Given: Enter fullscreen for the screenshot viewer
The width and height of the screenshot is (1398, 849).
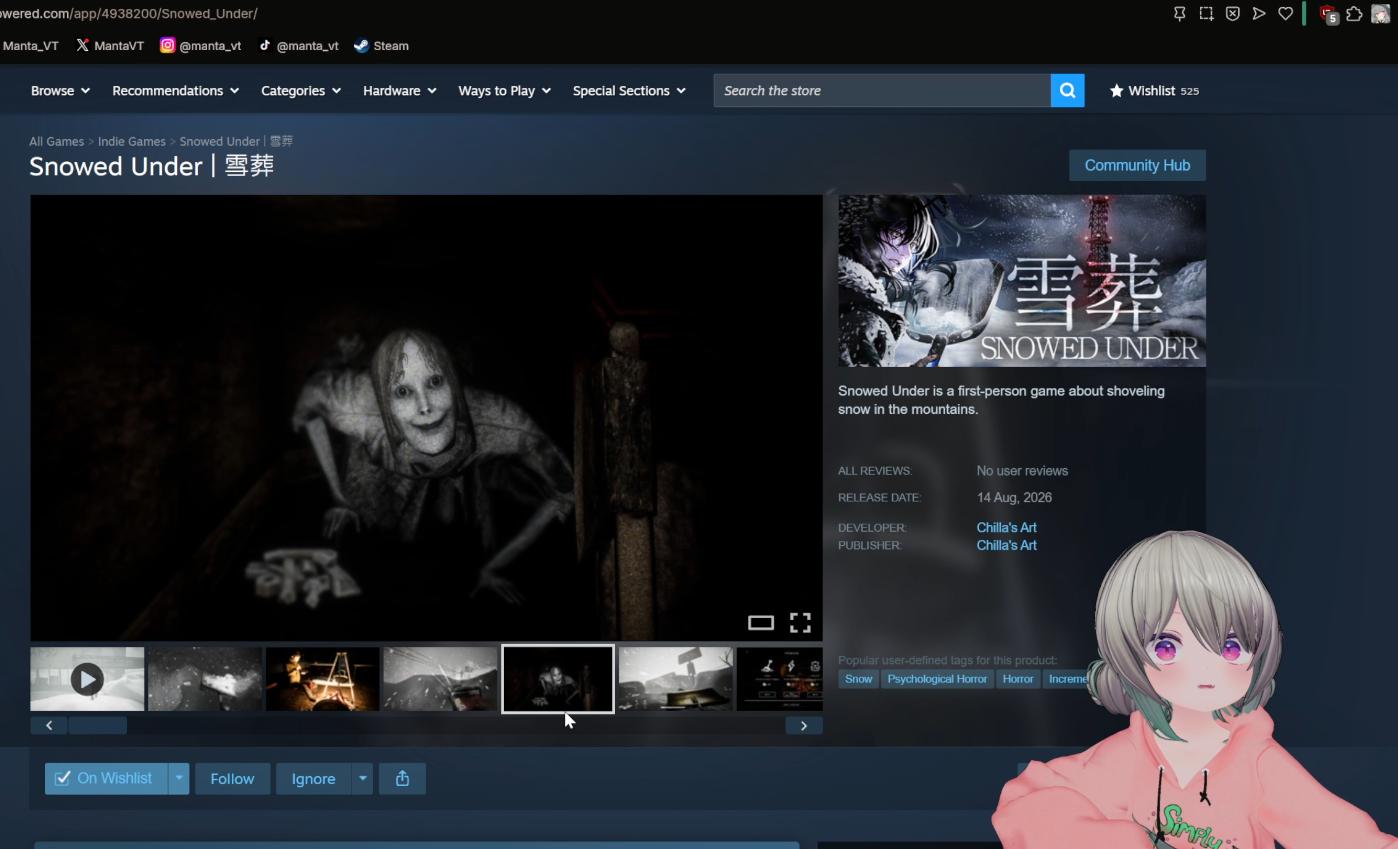Looking at the screenshot, I should [x=800, y=623].
